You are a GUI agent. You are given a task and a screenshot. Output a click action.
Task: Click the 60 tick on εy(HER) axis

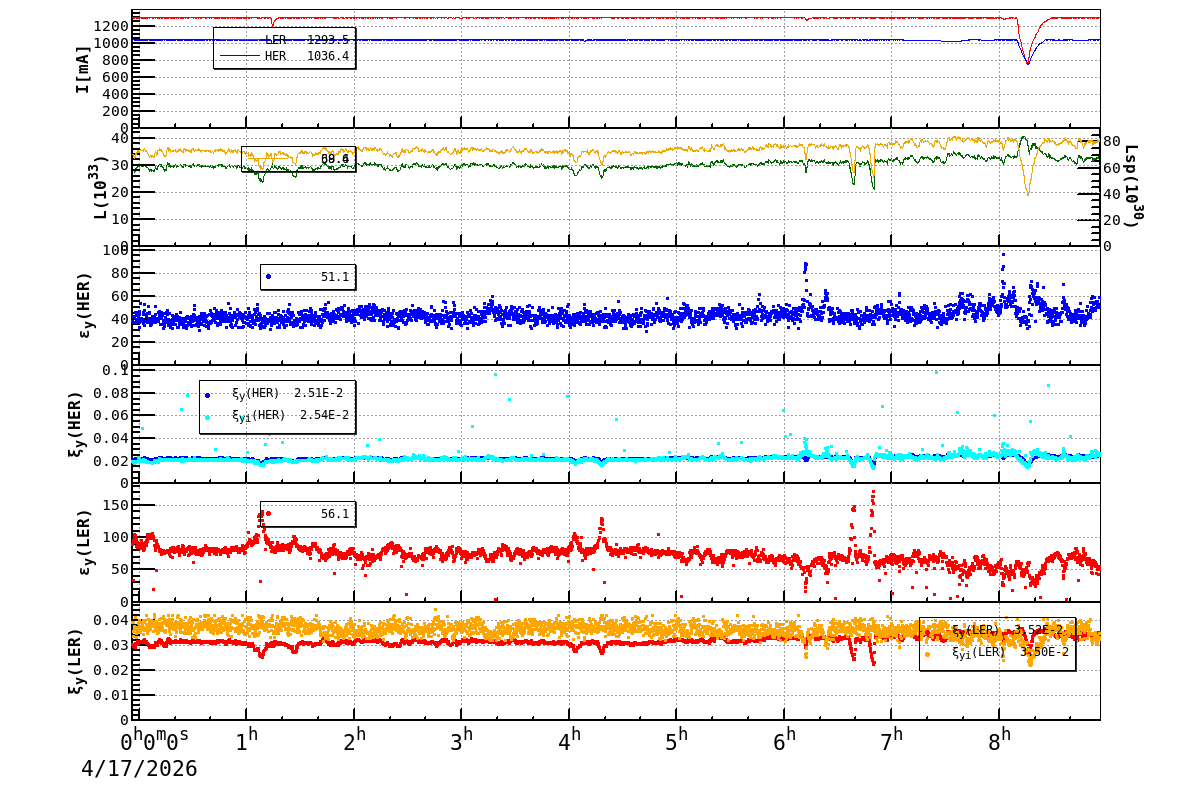pos(119,296)
